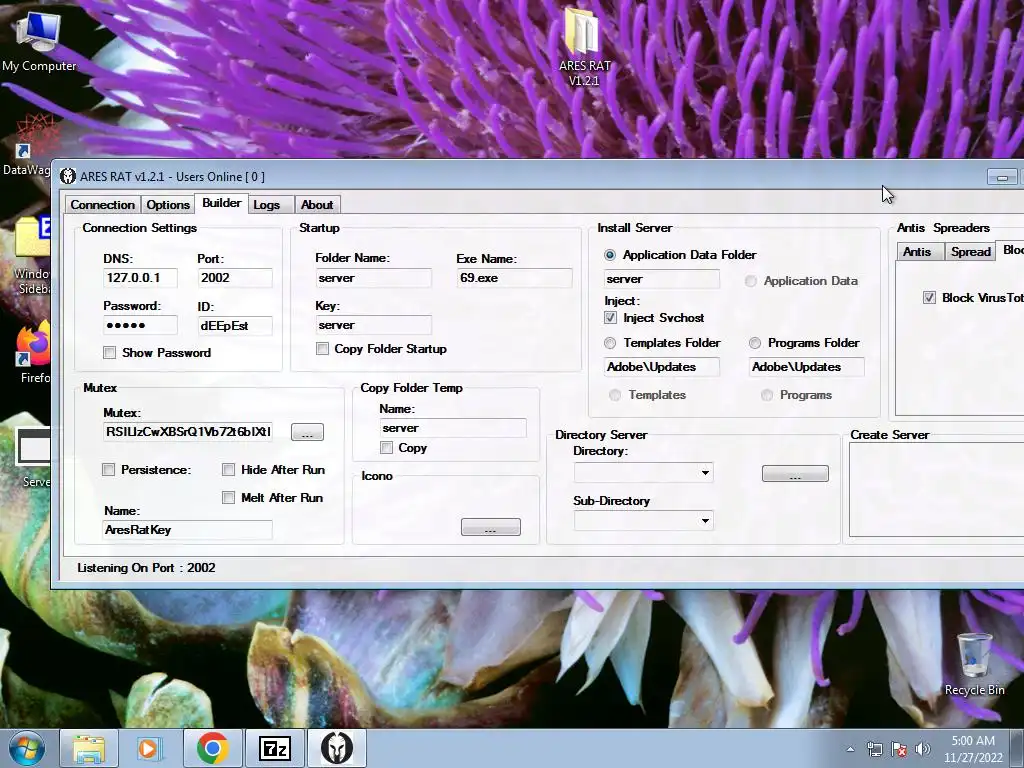1024x768 pixels.
Task: Click the network tray icon
Action: coord(874,749)
